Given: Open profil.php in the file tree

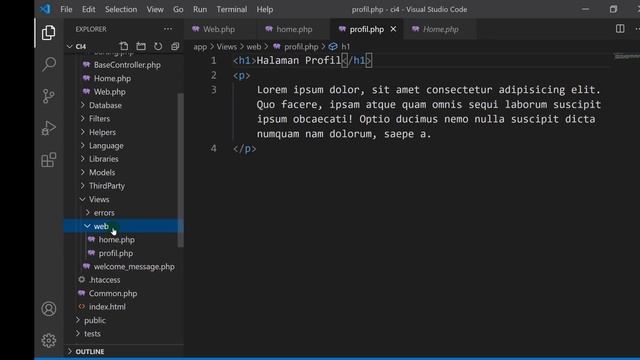Looking at the screenshot, I should click(x=116, y=253).
